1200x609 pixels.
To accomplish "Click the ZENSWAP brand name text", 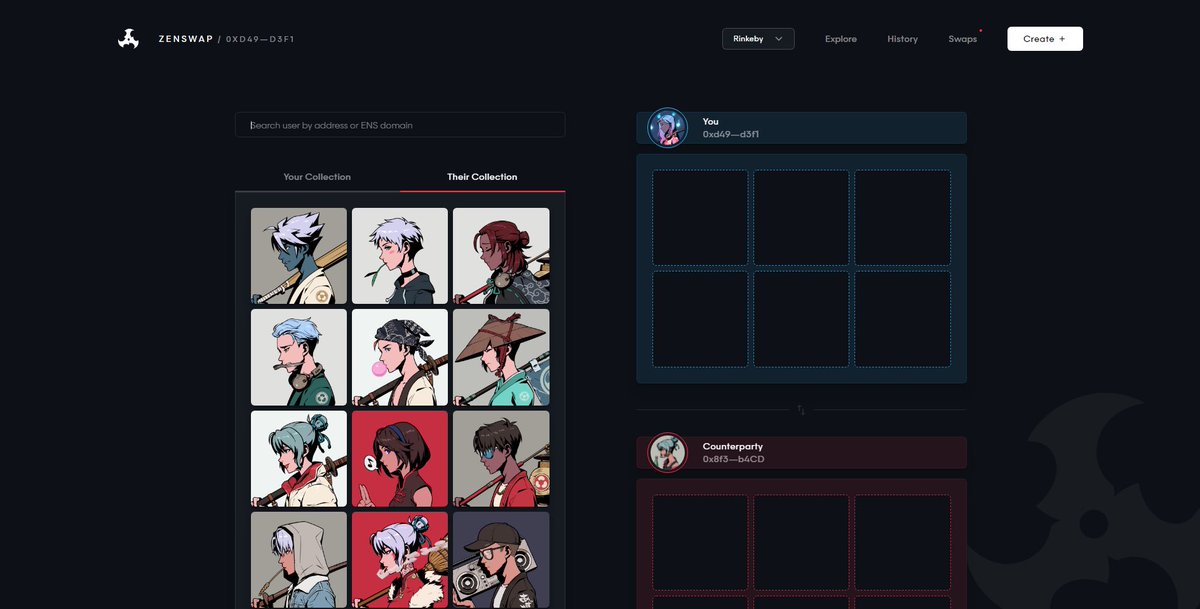I will pyautogui.click(x=185, y=39).
